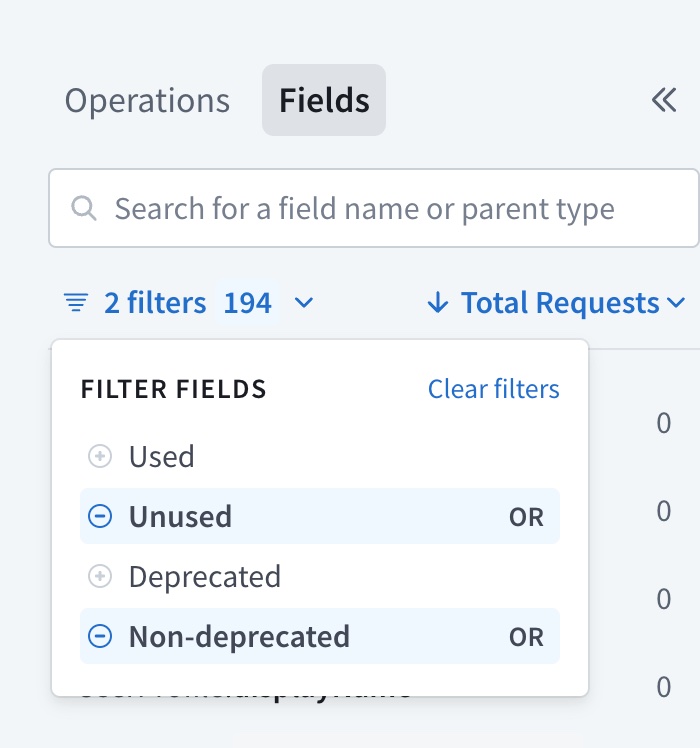The height and width of the screenshot is (748, 700).
Task: Switch to the Operations tab
Action: (x=147, y=100)
